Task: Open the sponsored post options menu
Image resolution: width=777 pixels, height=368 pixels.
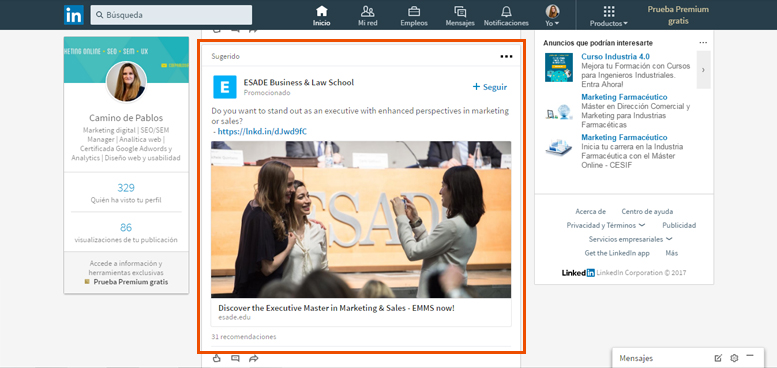Action: pos(506,56)
